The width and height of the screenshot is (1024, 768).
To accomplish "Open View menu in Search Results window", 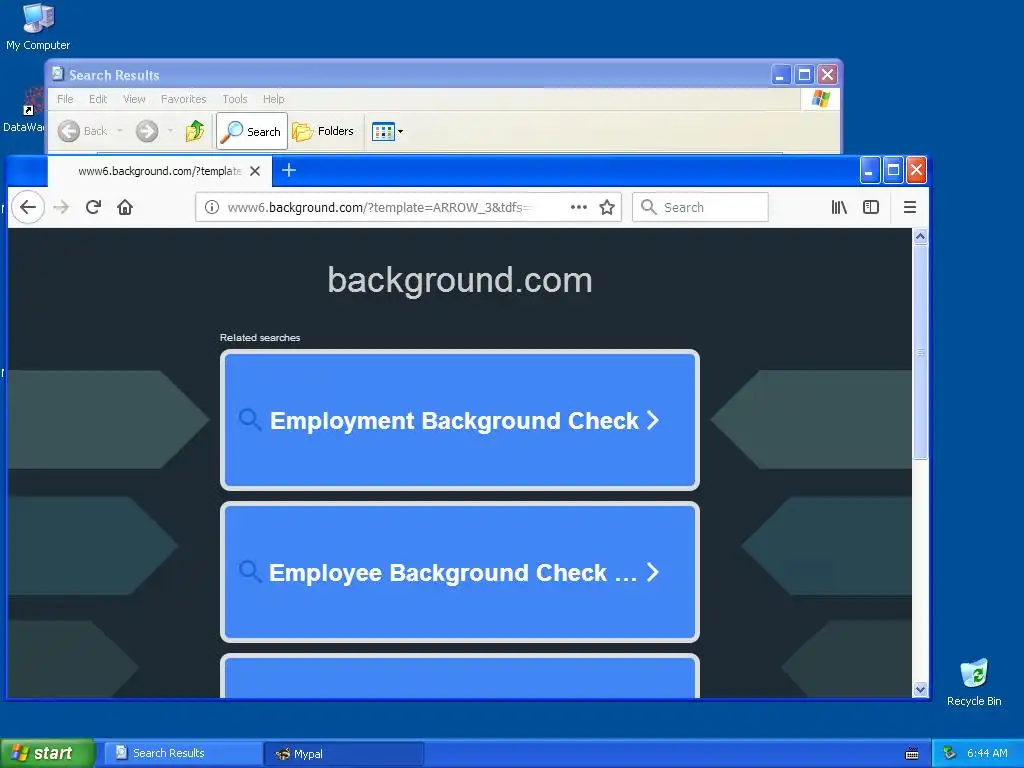I will pyautogui.click(x=134, y=99).
